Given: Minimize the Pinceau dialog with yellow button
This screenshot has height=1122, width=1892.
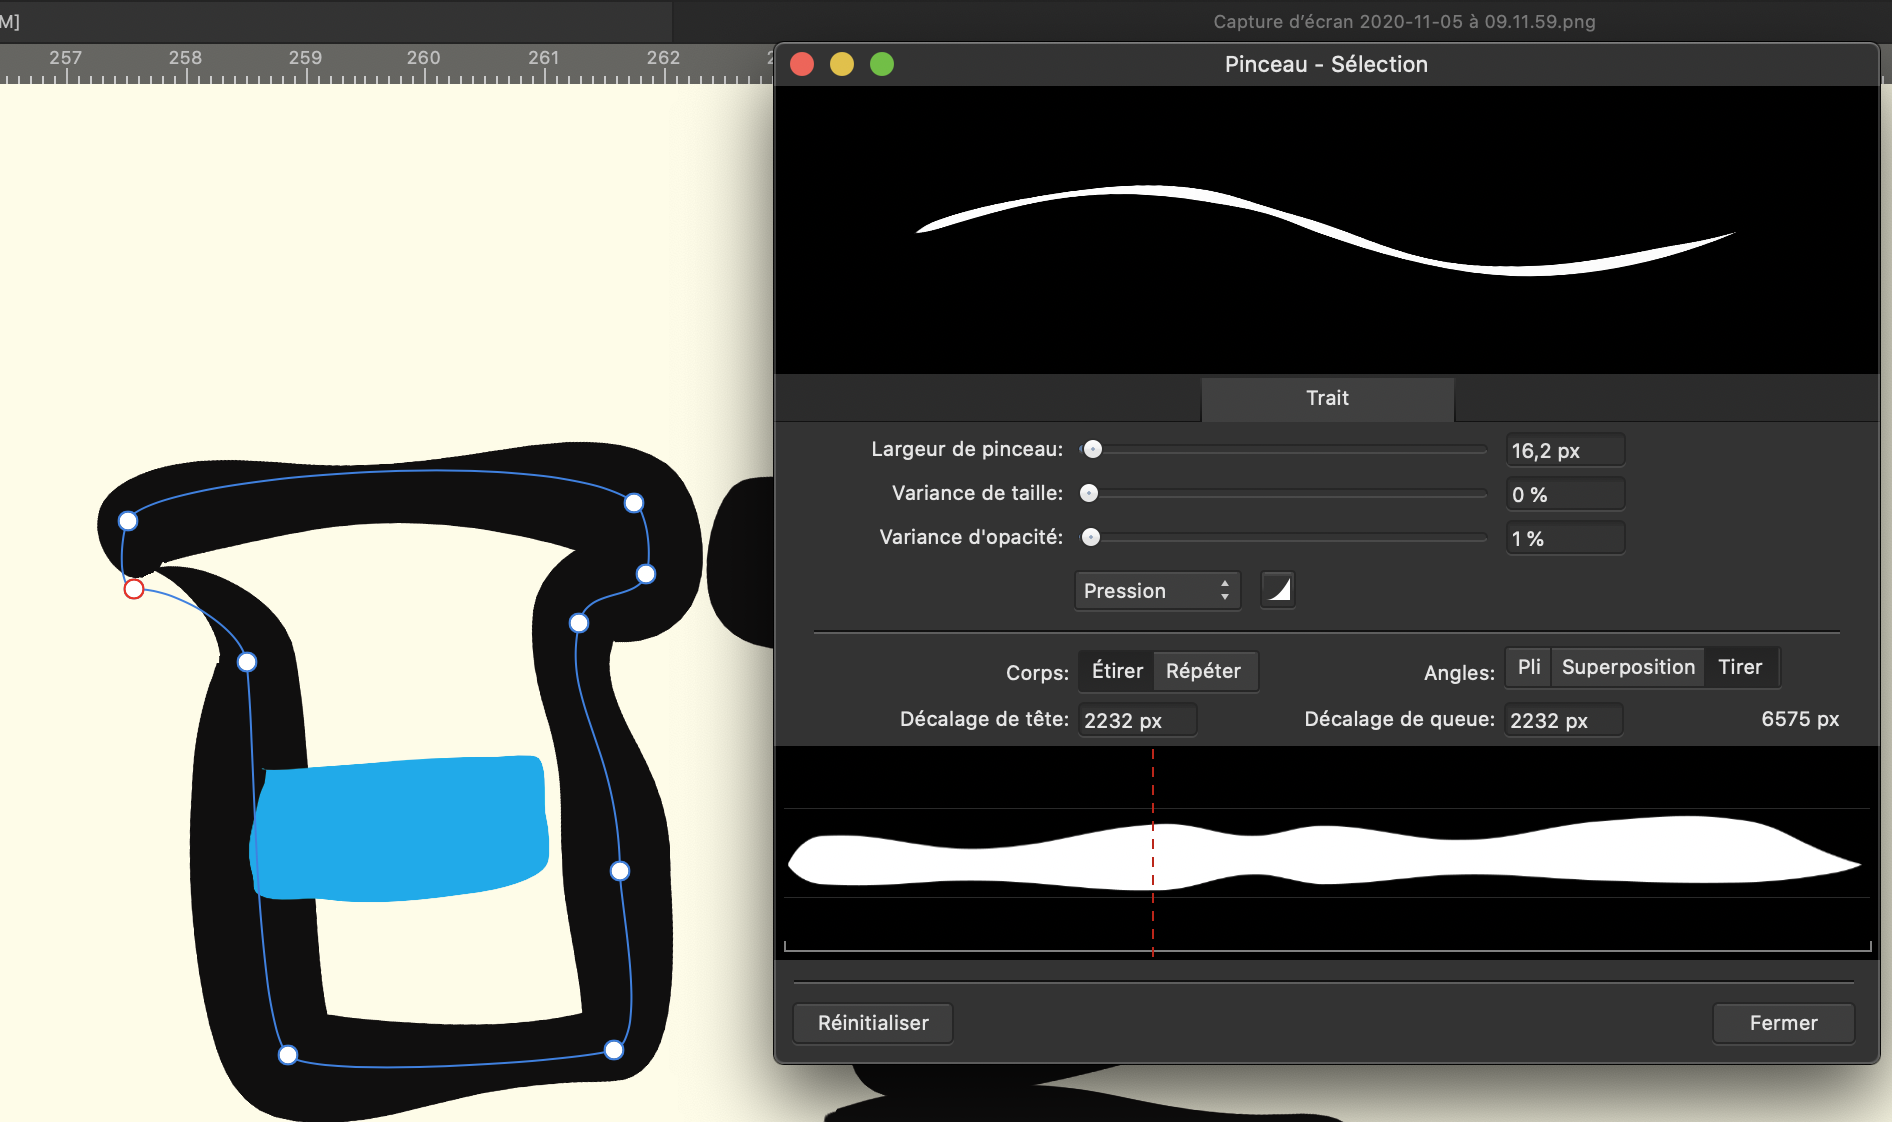Looking at the screenshot, I should tap(842, 64).
